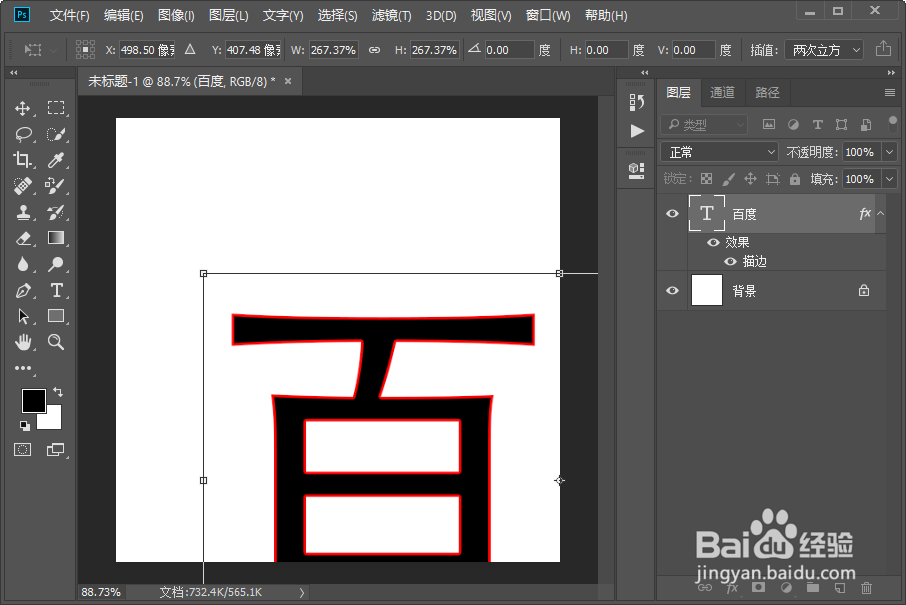The width and height of the screenshot is (906, 605).
Task: Select the History Brush tool
Action: tap(56, 212)
